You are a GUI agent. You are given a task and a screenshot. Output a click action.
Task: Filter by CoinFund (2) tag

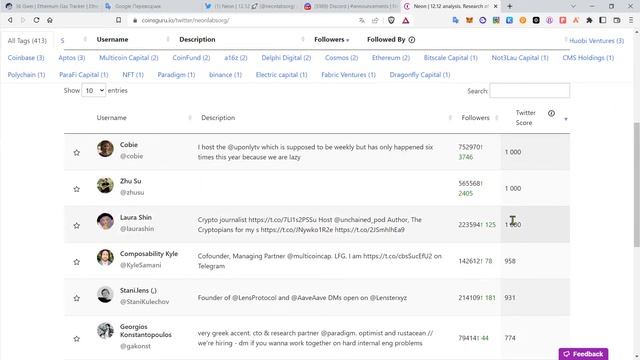(x=191, y=58)
